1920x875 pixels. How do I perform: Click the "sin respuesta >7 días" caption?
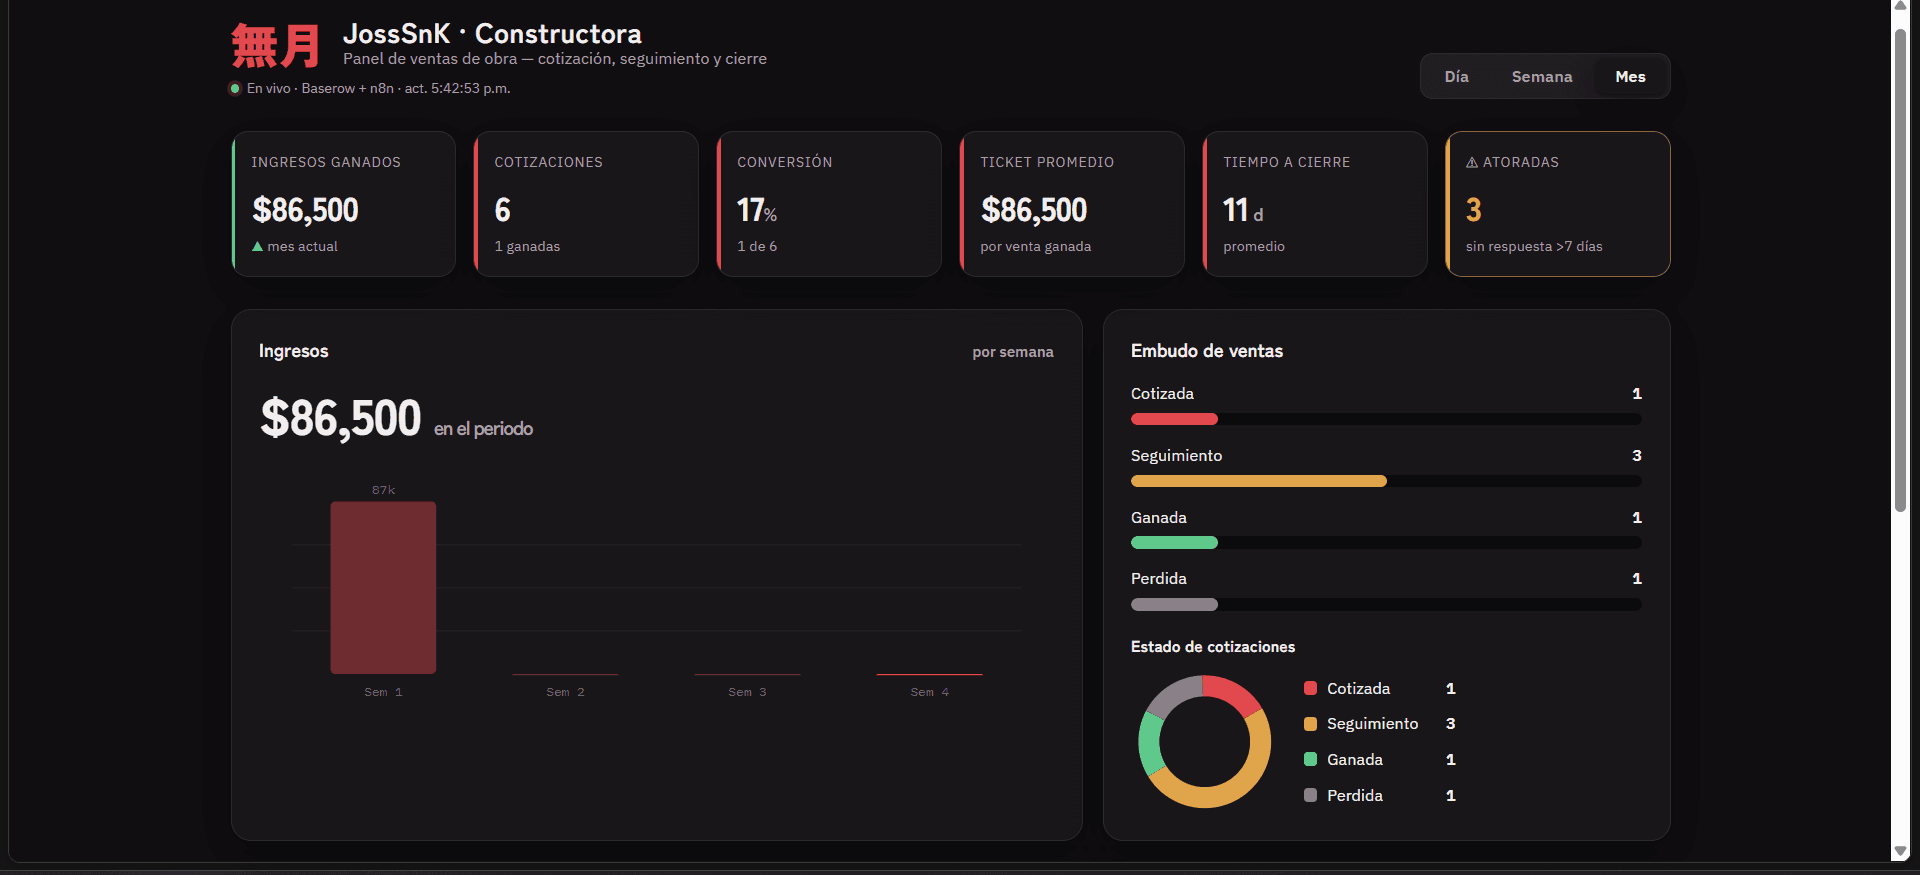coord(1534,246)
